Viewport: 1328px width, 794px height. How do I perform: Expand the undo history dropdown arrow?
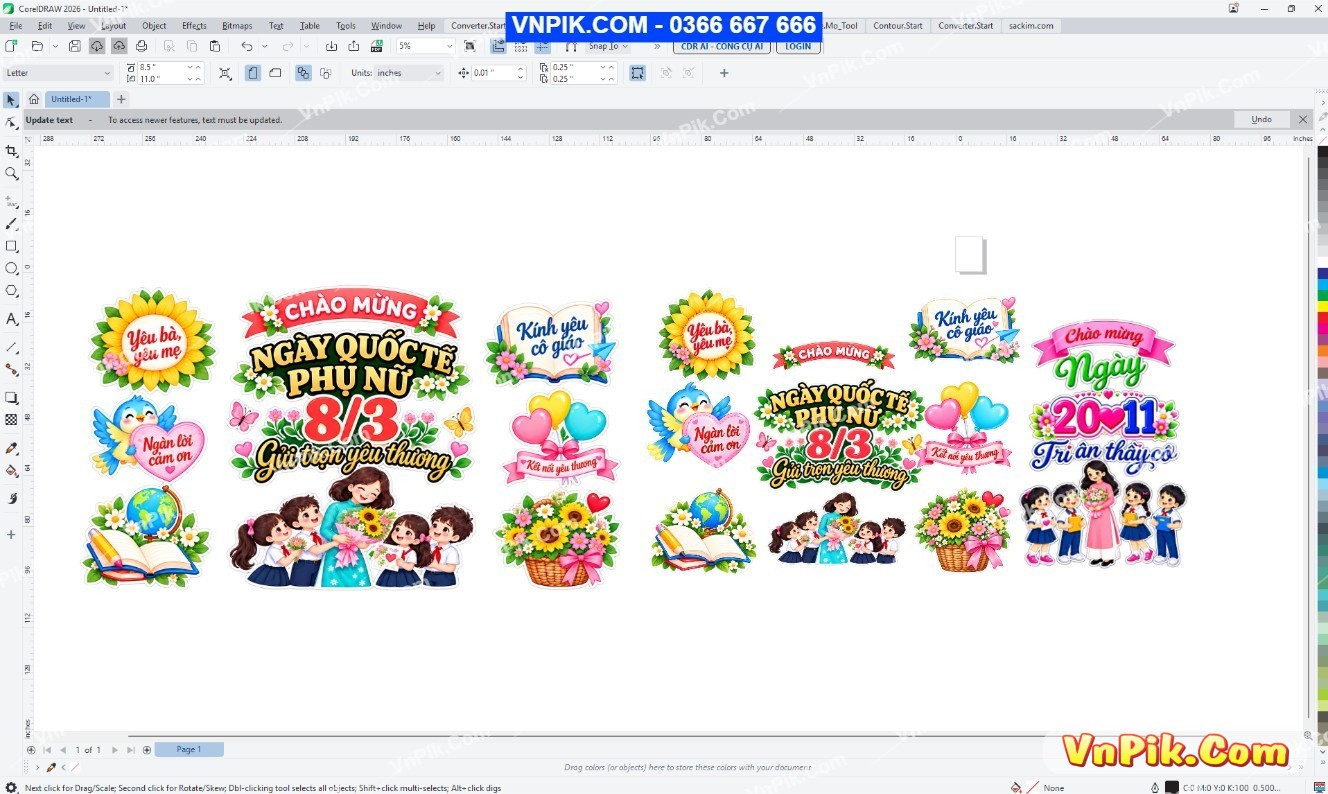coord(264,46)
